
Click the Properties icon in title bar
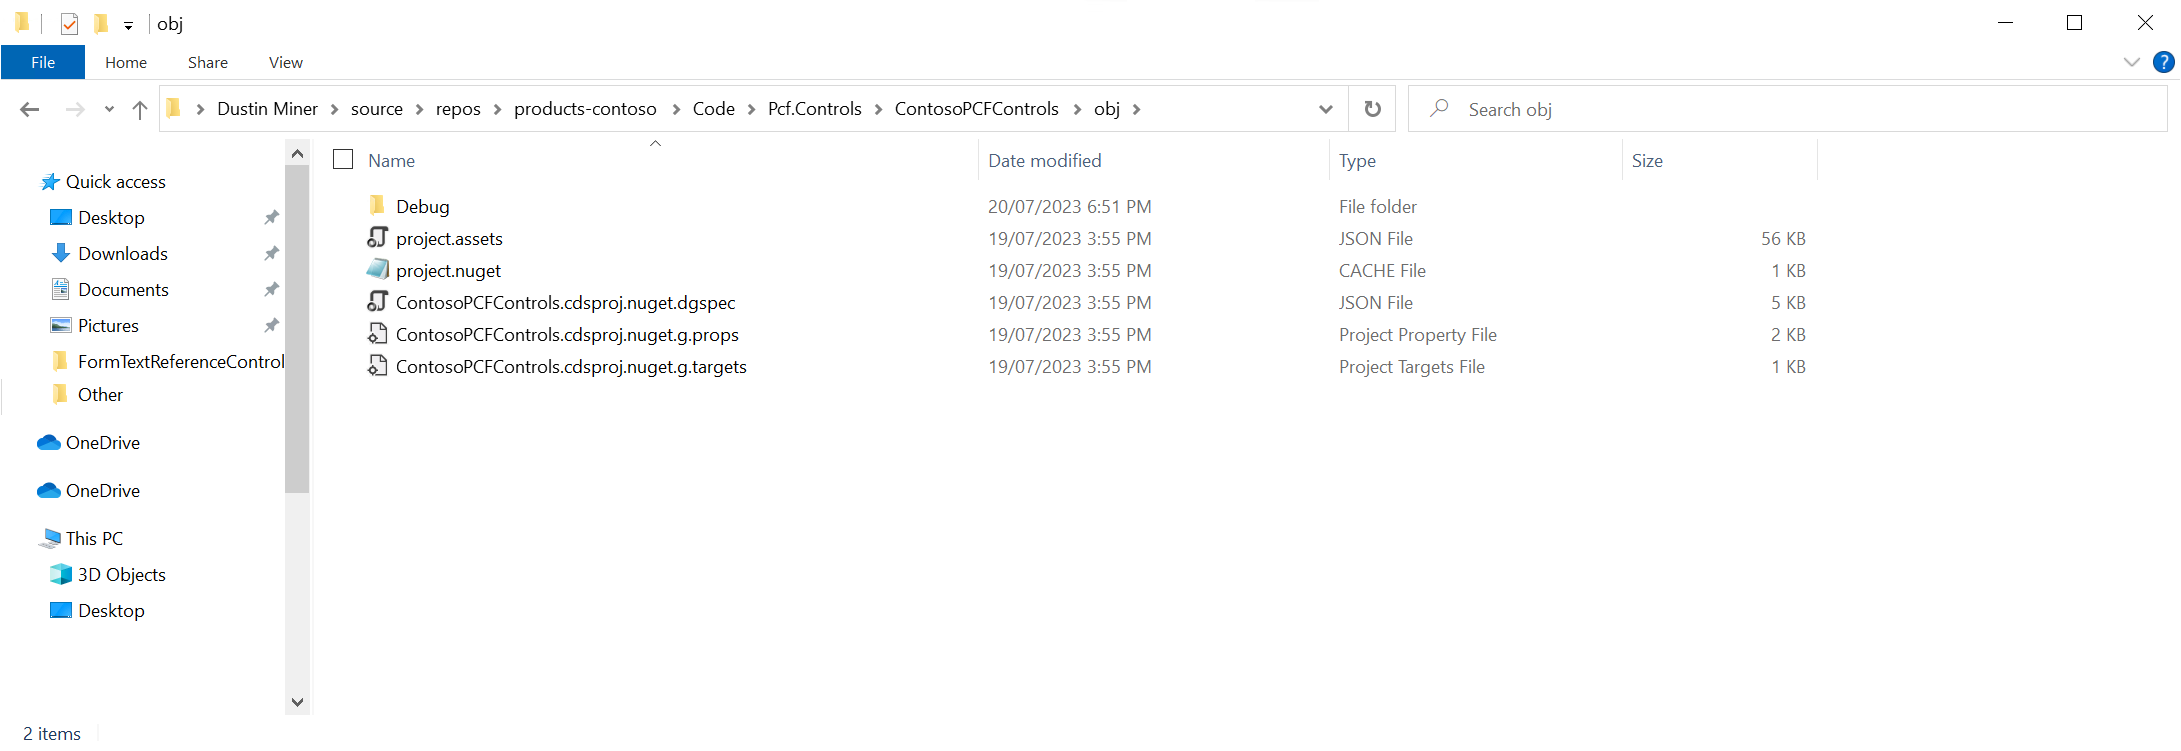coord(69,24)
